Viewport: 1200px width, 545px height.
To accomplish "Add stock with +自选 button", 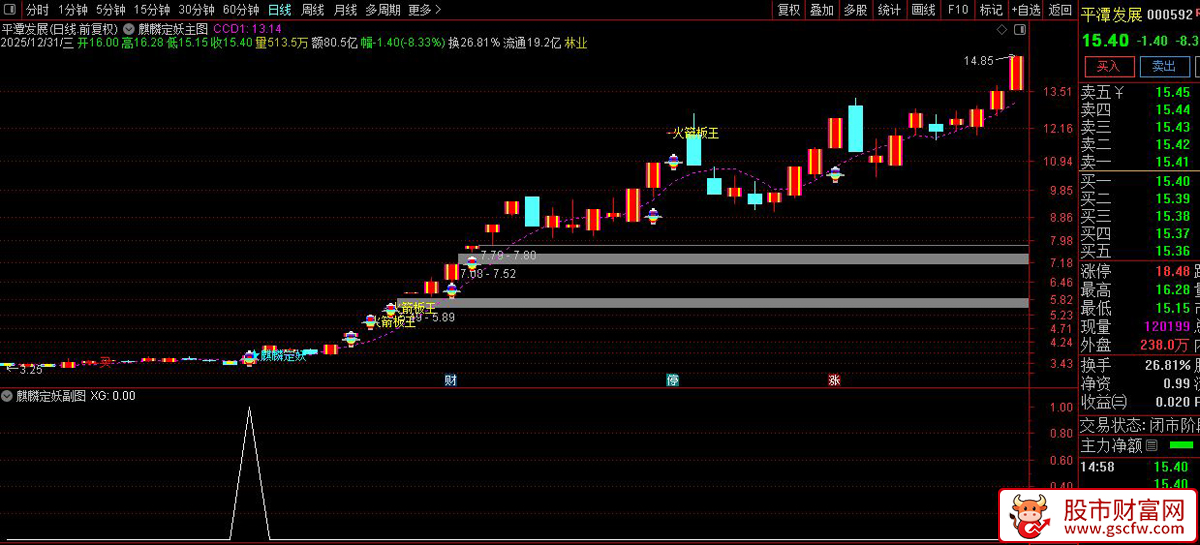I will tap(1025, 10).
